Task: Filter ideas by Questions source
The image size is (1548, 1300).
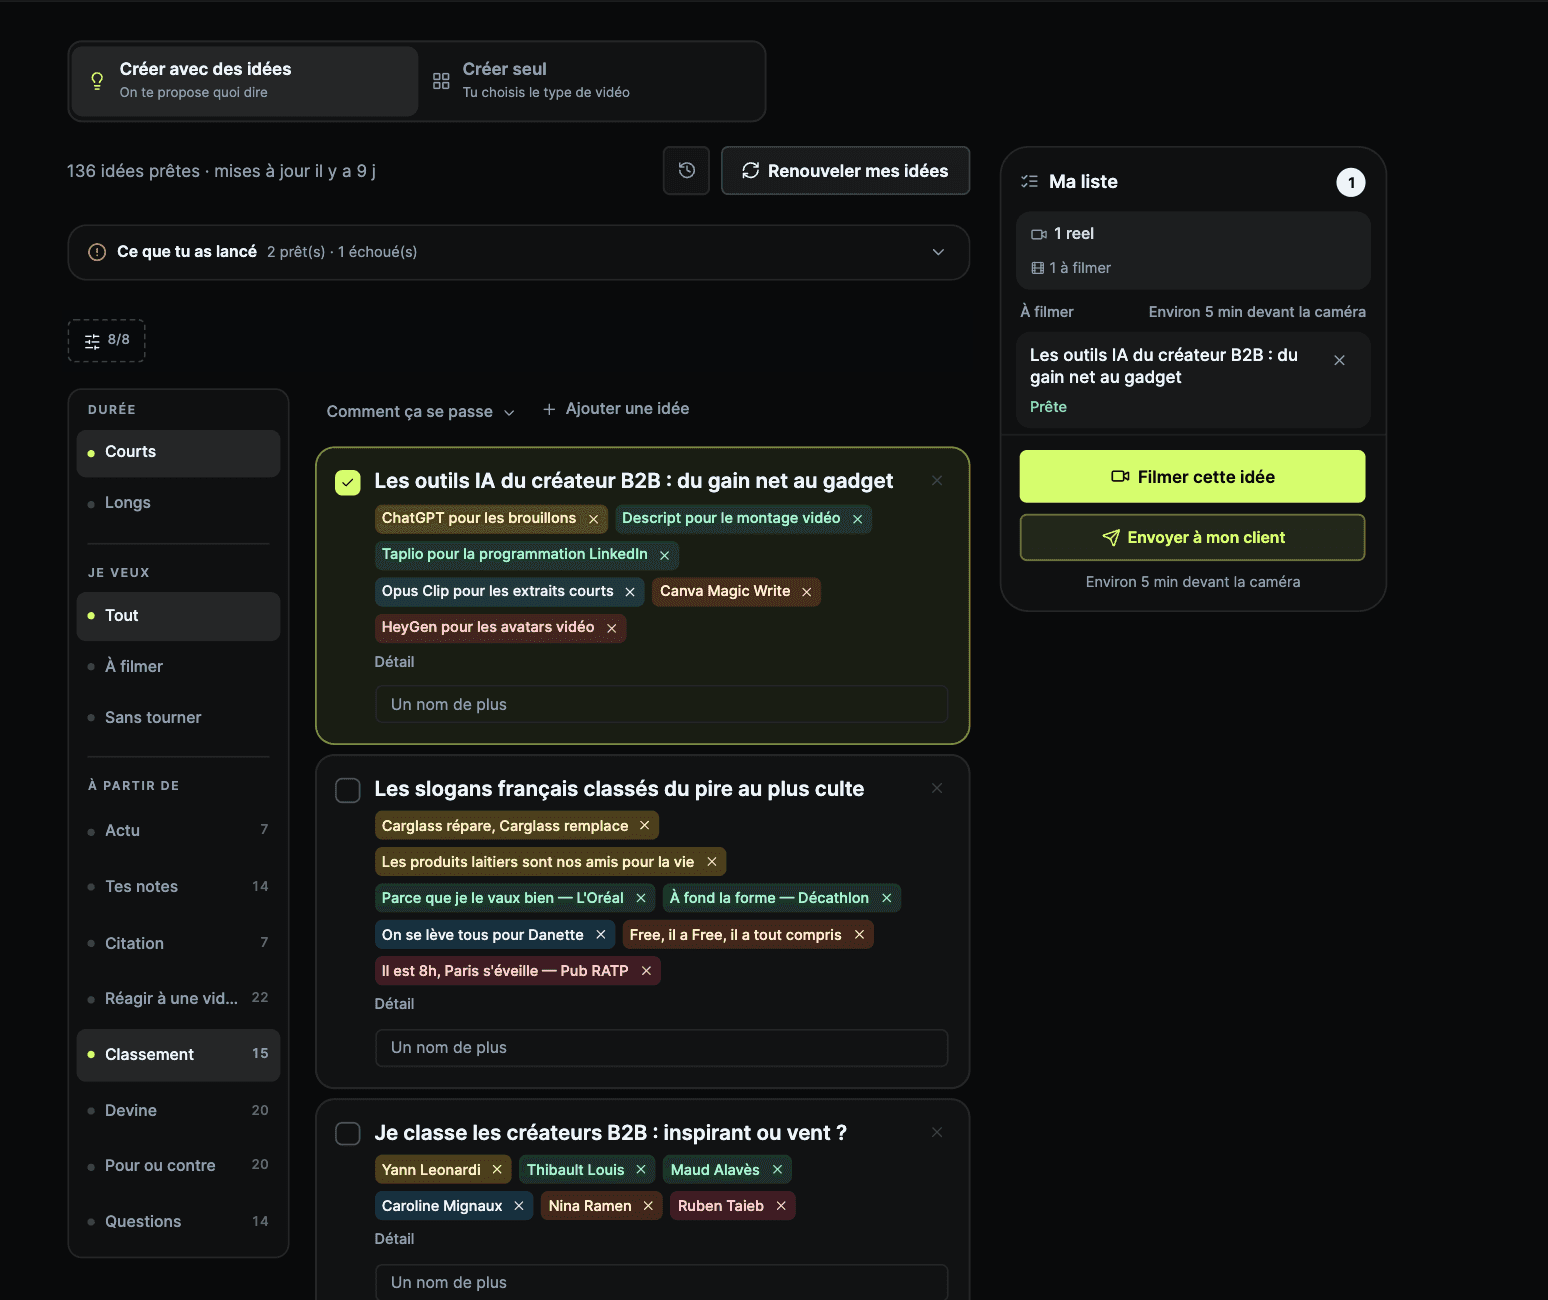Action: click(x=178, y=1221)
